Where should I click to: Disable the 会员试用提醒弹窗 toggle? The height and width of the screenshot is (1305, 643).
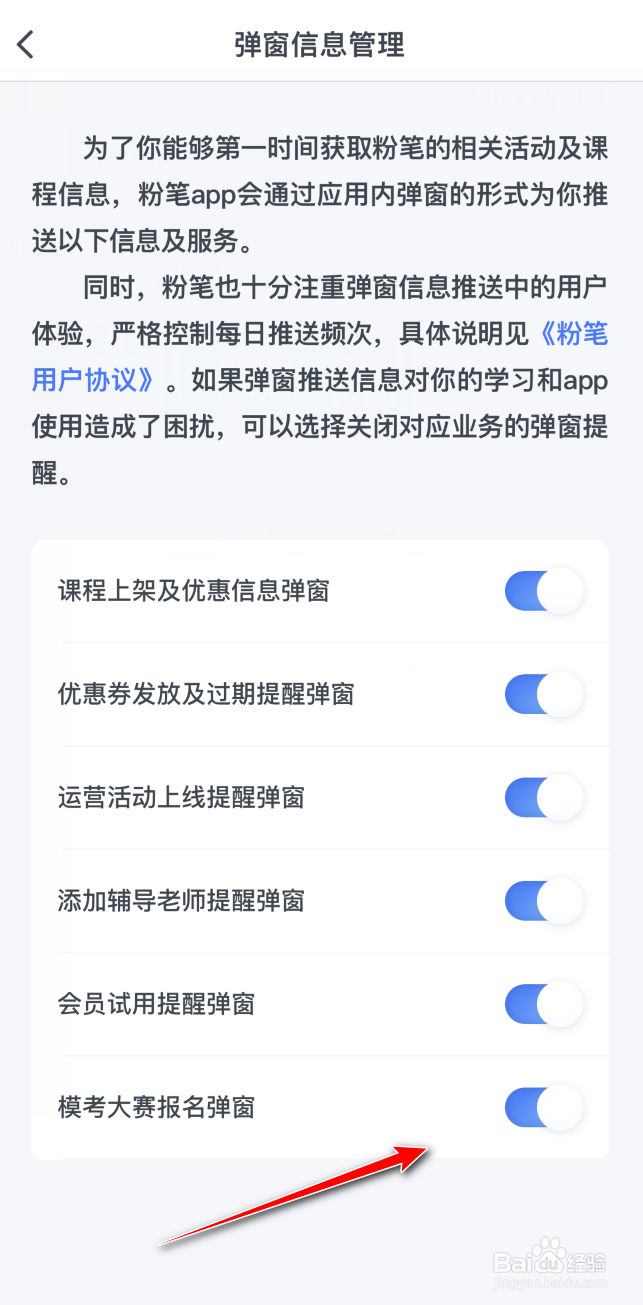(543, 1004)
